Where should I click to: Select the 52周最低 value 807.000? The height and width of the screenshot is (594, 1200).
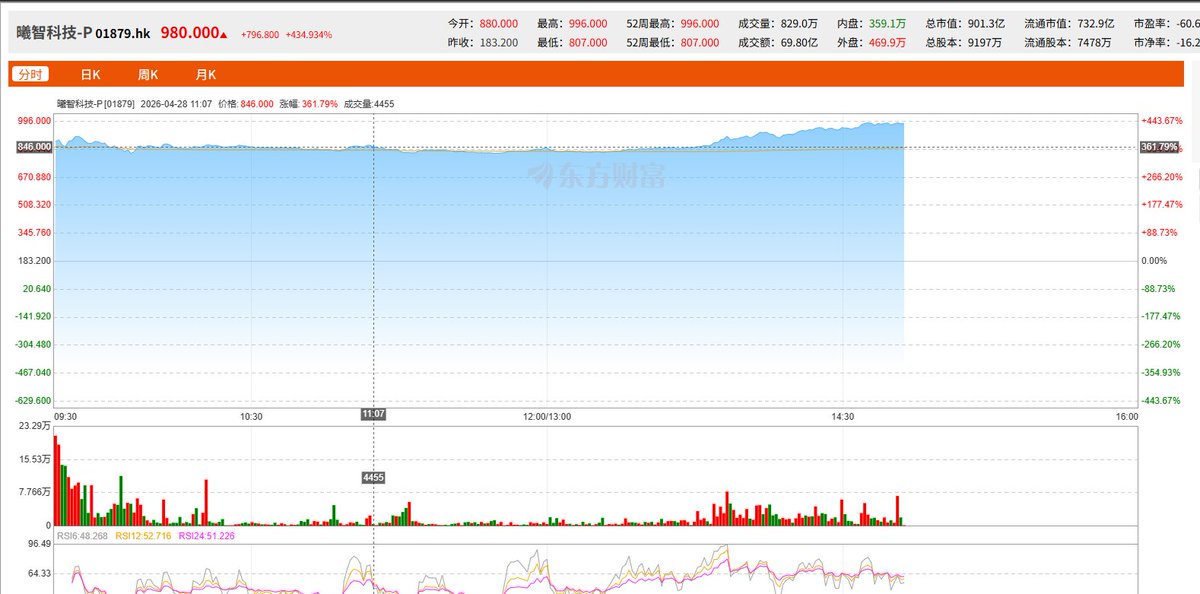698,43
